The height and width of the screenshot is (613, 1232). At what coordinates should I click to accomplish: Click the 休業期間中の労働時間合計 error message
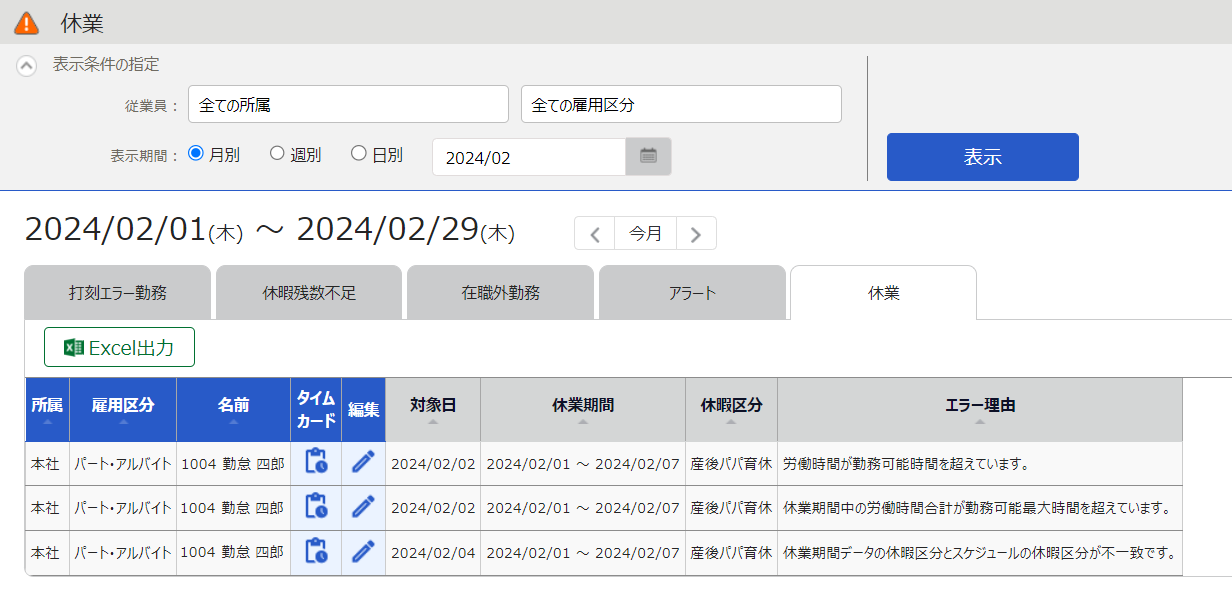click(976, 508)
